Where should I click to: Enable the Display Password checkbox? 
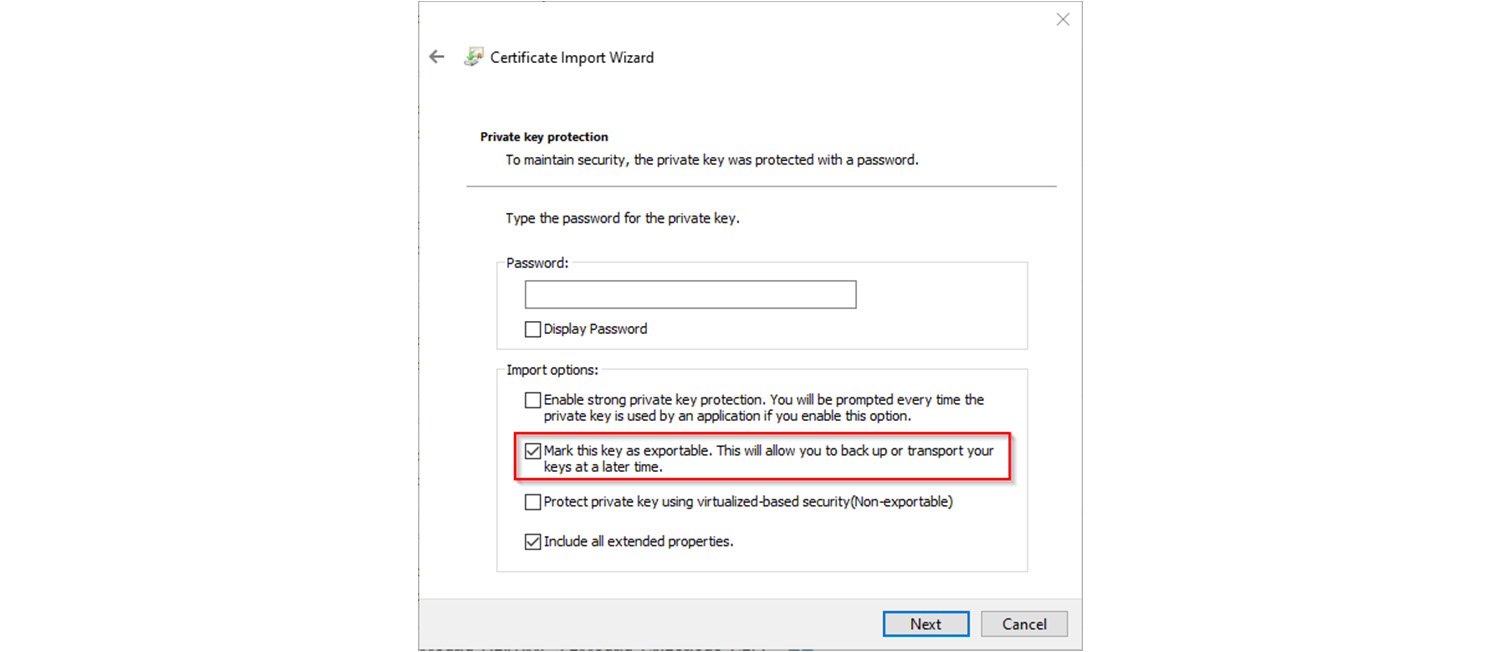click(533, 329)
